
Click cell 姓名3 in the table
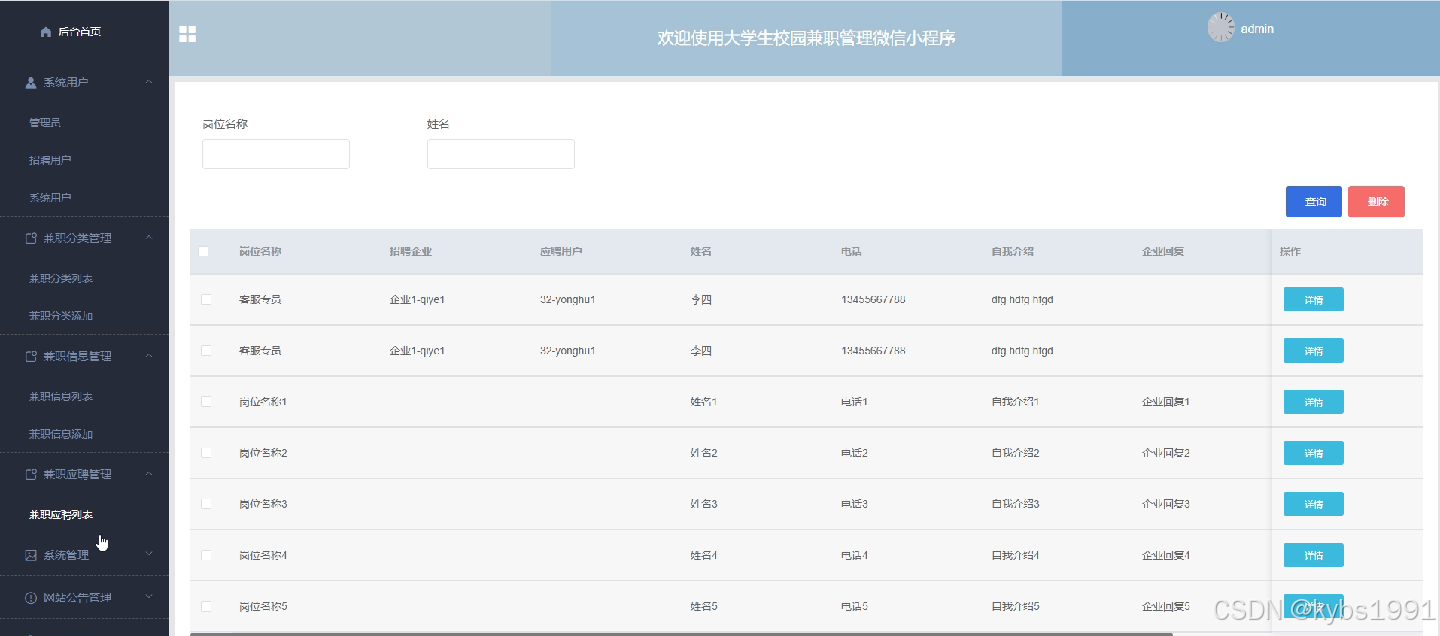(x=704, y=504)
